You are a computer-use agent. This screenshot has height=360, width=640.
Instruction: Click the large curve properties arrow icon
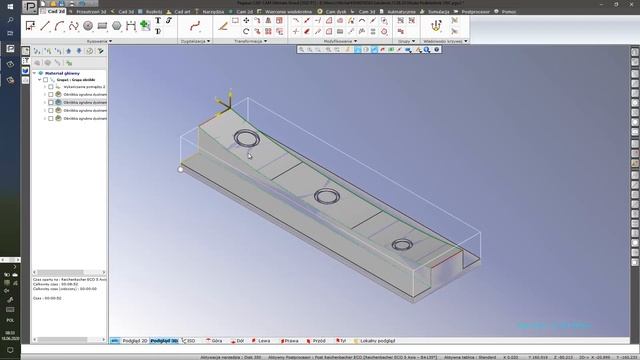pos(436,26)
